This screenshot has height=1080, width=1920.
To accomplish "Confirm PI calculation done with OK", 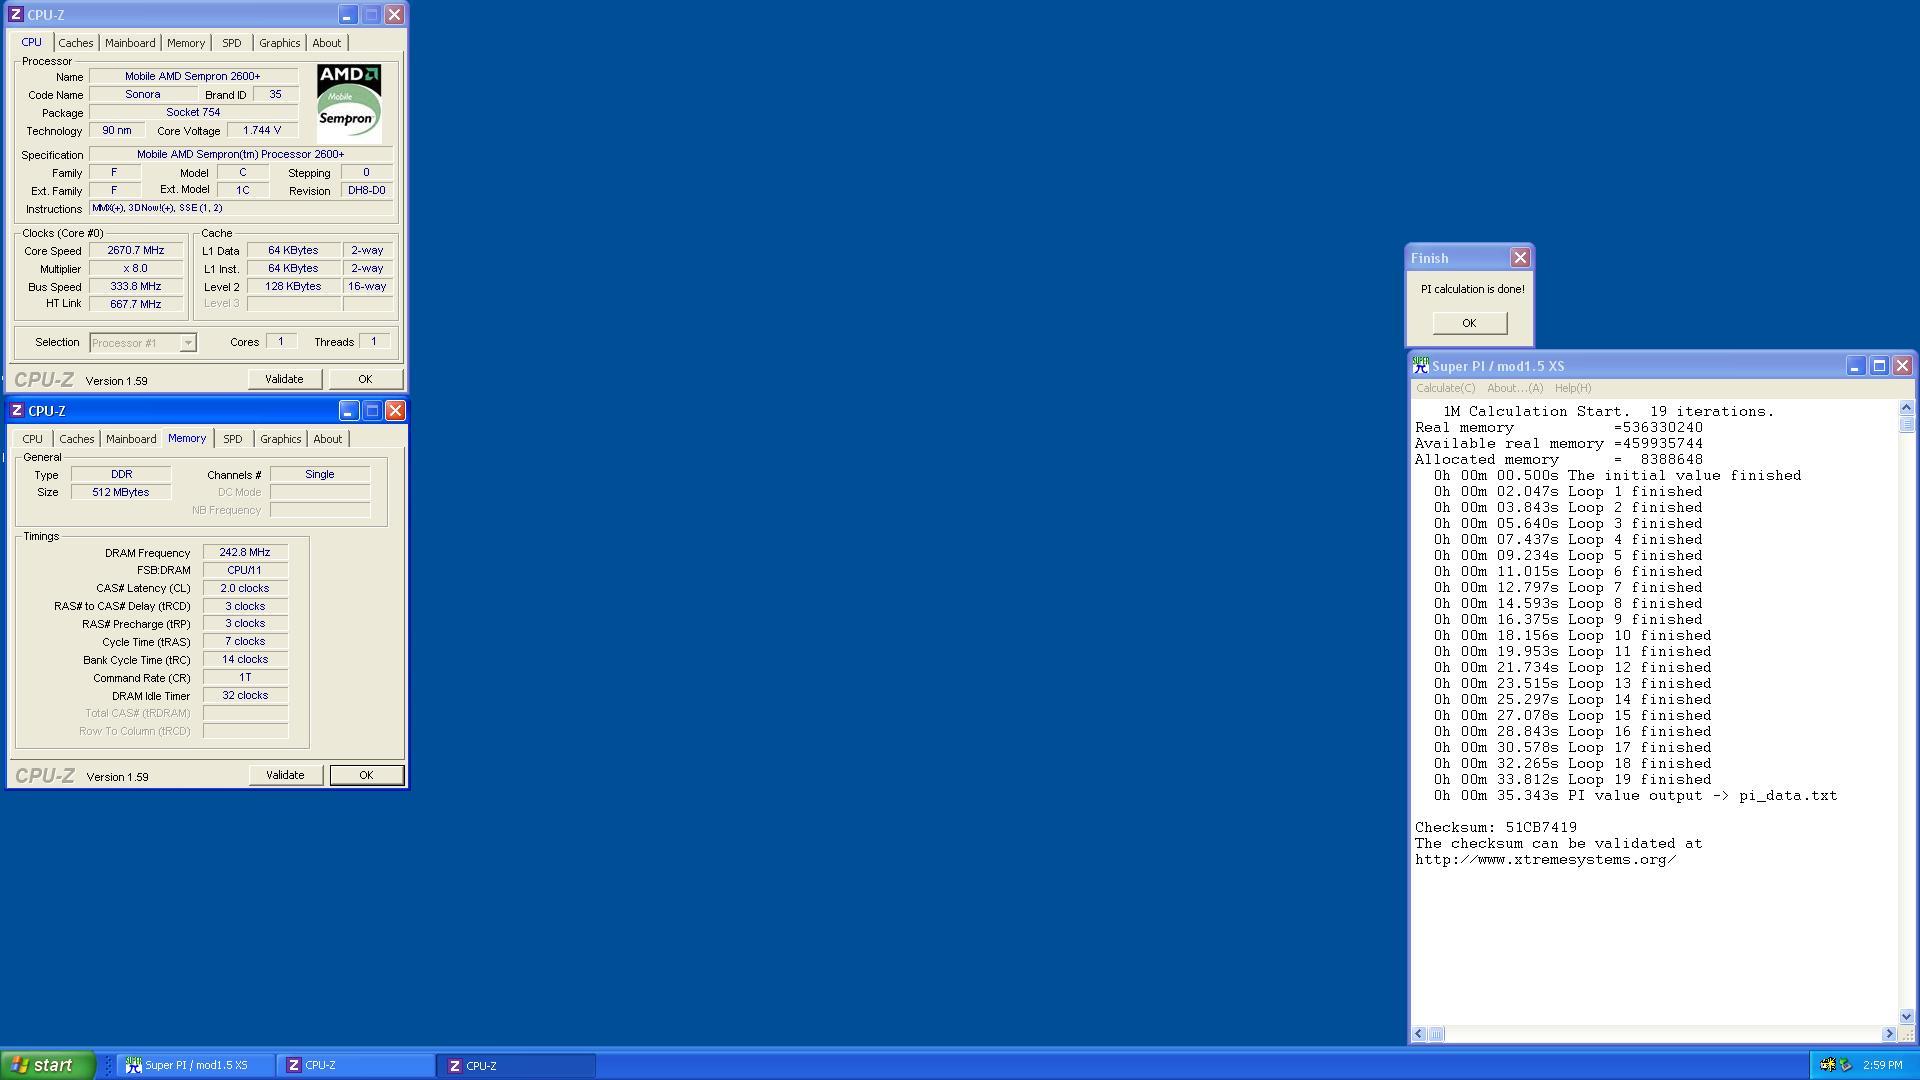I will (1469, 323).
